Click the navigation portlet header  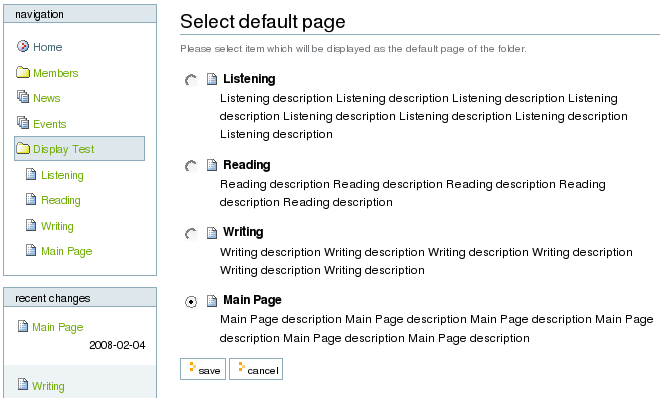pyautogui.click(x=80, y=14)
